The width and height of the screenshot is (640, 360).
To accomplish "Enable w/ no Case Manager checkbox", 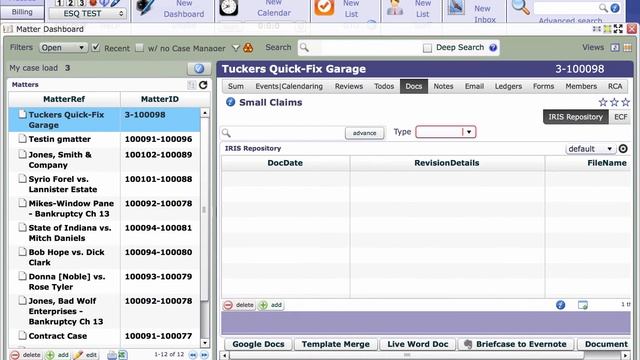I will coord(140,47).
